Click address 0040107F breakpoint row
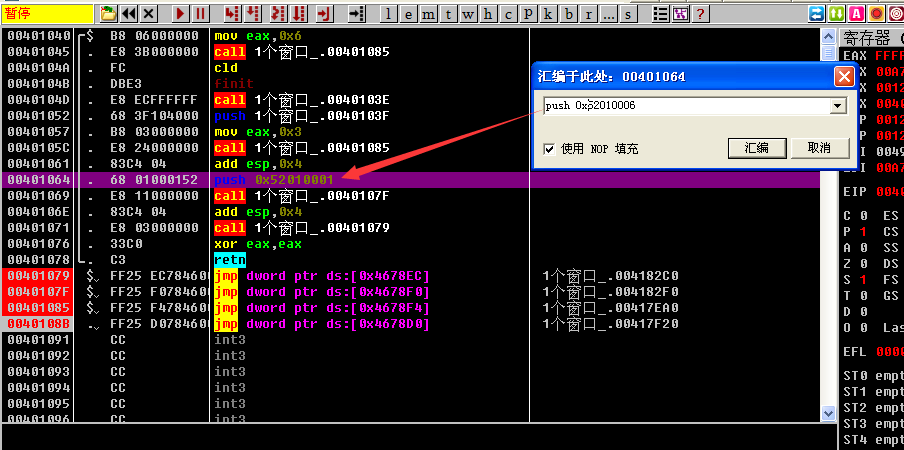The image size is (904, 450). coord(39,292)
